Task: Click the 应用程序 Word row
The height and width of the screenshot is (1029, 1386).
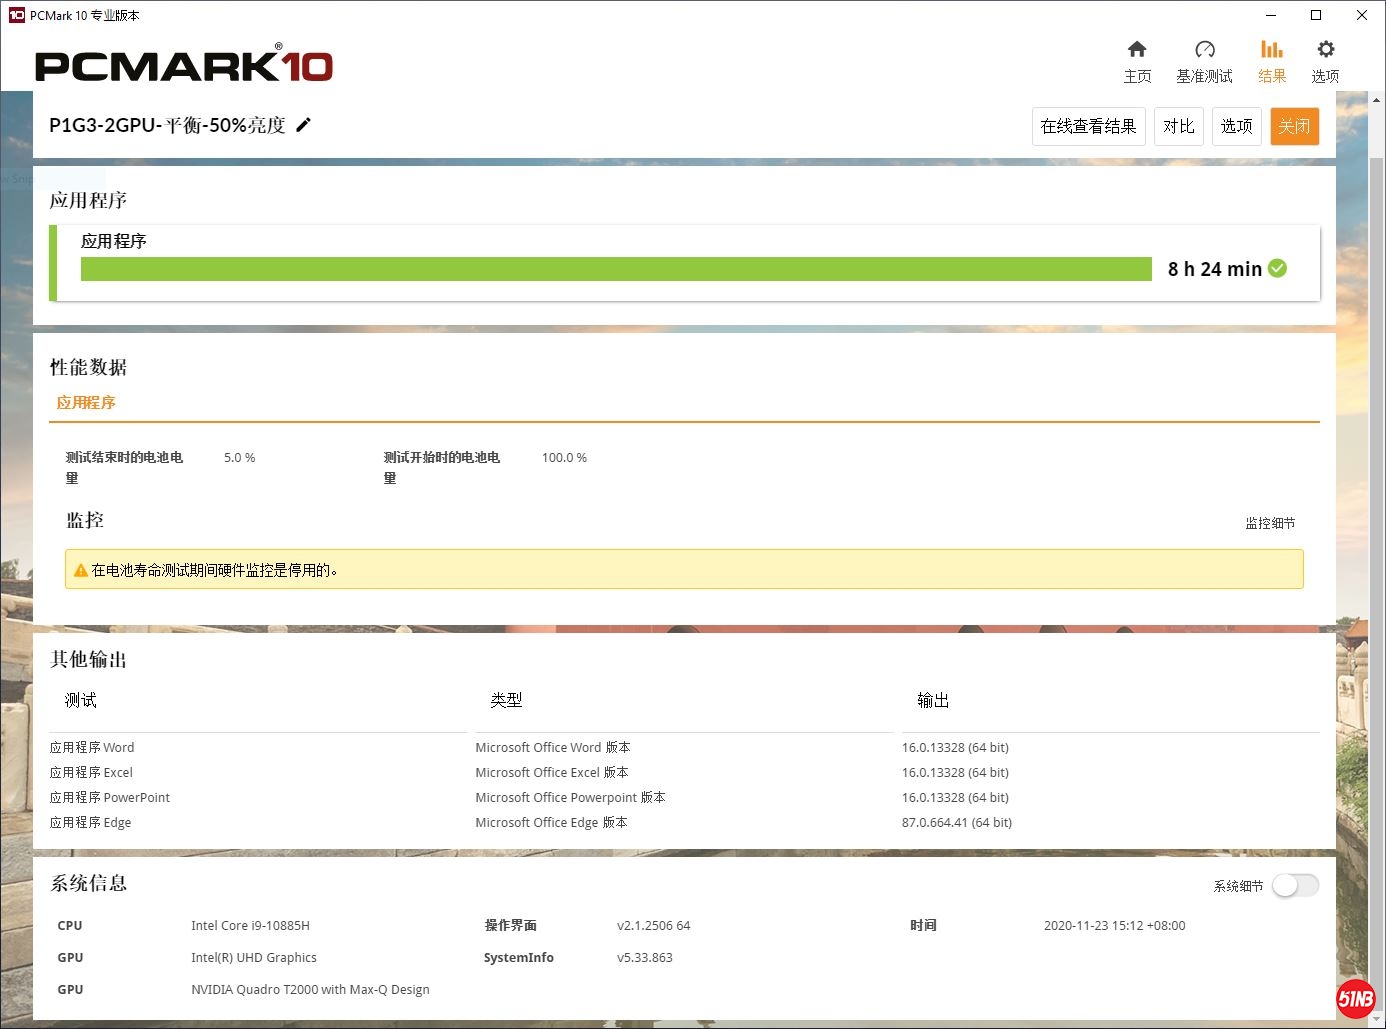Action: [x=92, y=747]
